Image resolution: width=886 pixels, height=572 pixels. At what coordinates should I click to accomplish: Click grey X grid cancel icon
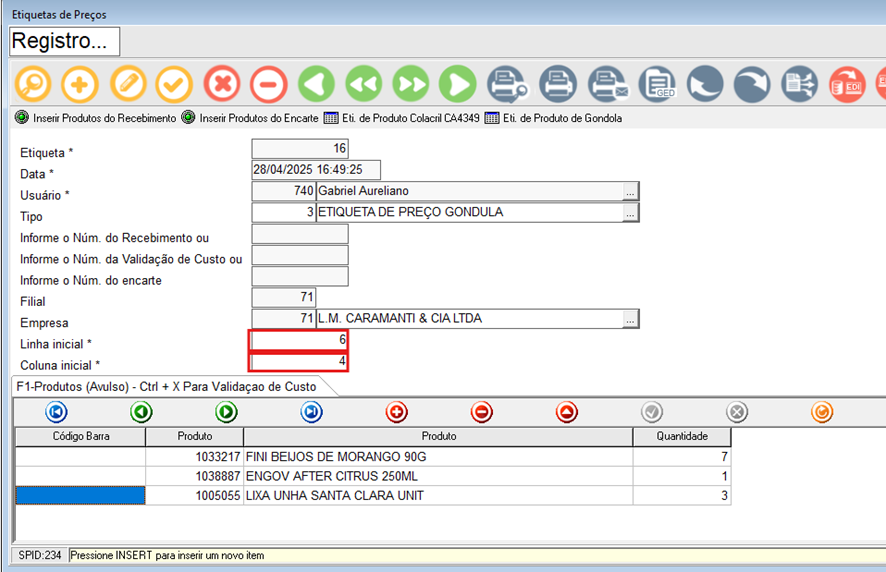737,412
